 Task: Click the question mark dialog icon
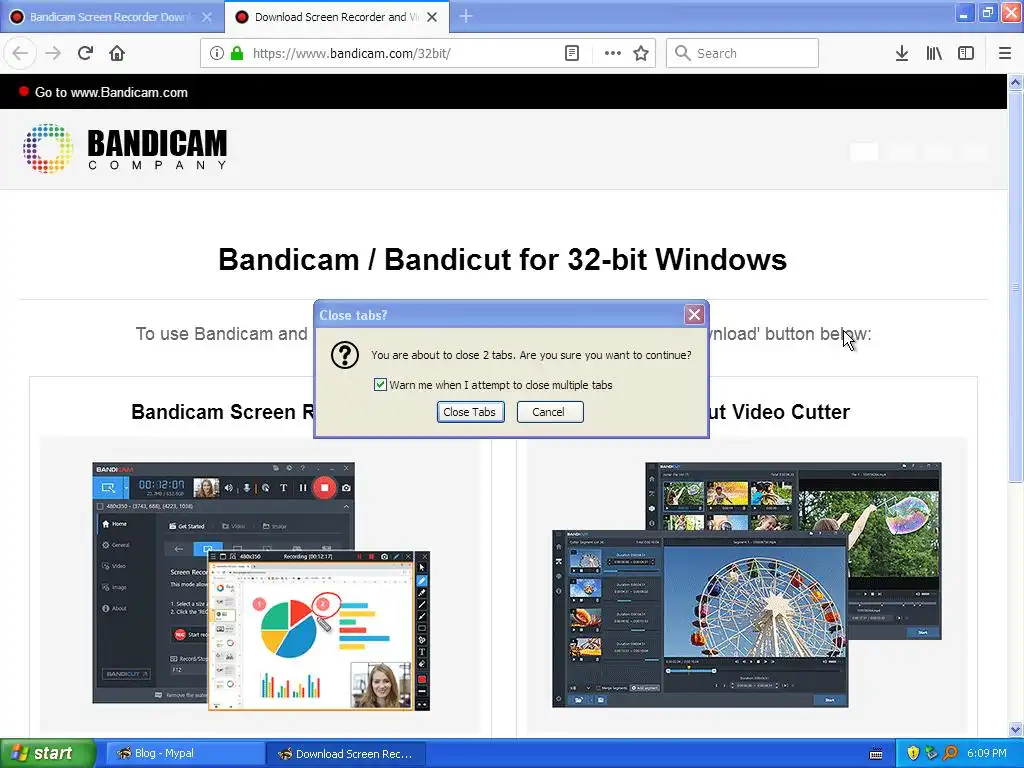pyautogui.click(x=345, y=355)
